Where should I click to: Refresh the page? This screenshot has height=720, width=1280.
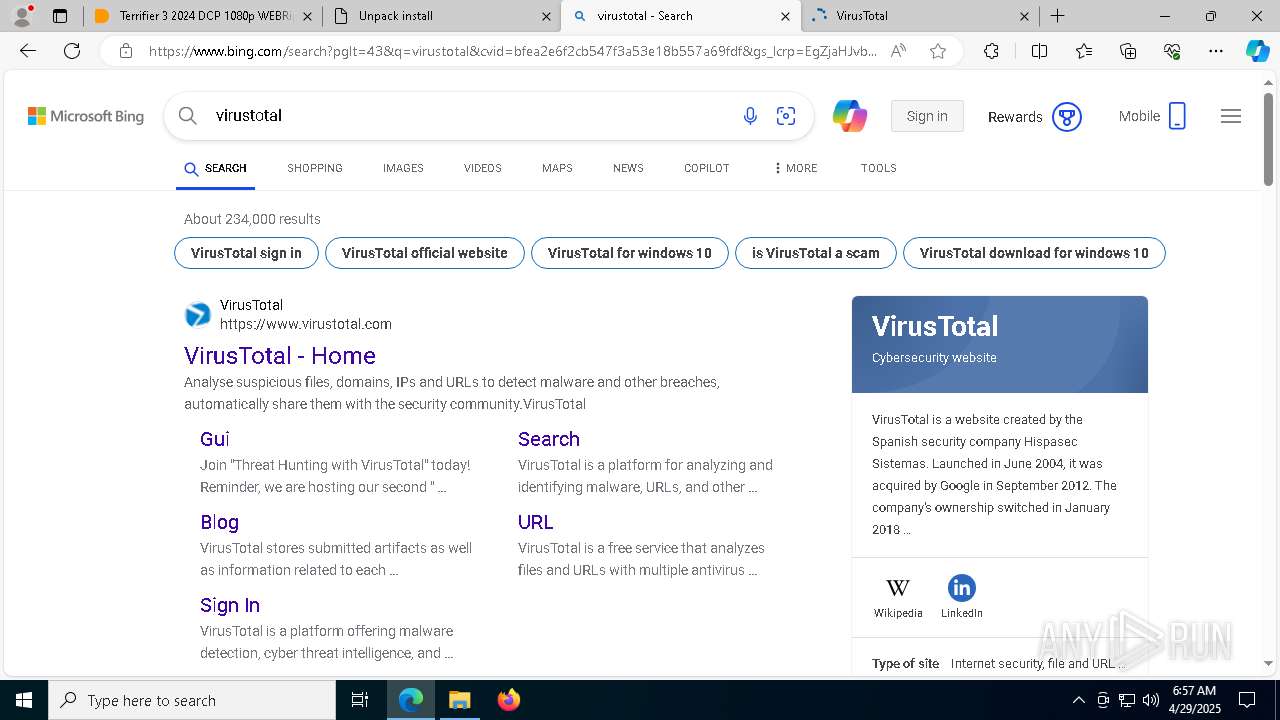(x=72, y=51)
